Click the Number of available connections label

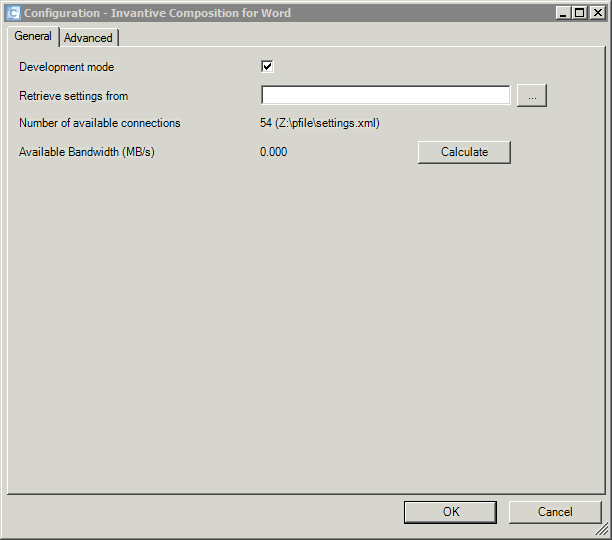(100, 123)
